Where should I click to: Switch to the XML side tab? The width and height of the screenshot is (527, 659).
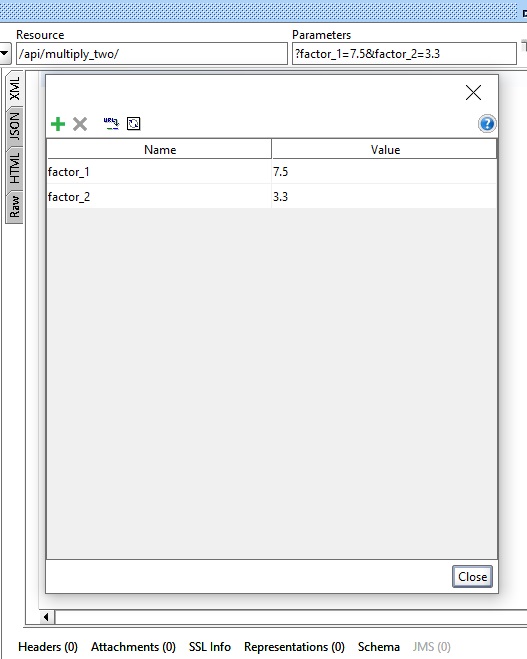pyautogui.click(x=14, y=89)
